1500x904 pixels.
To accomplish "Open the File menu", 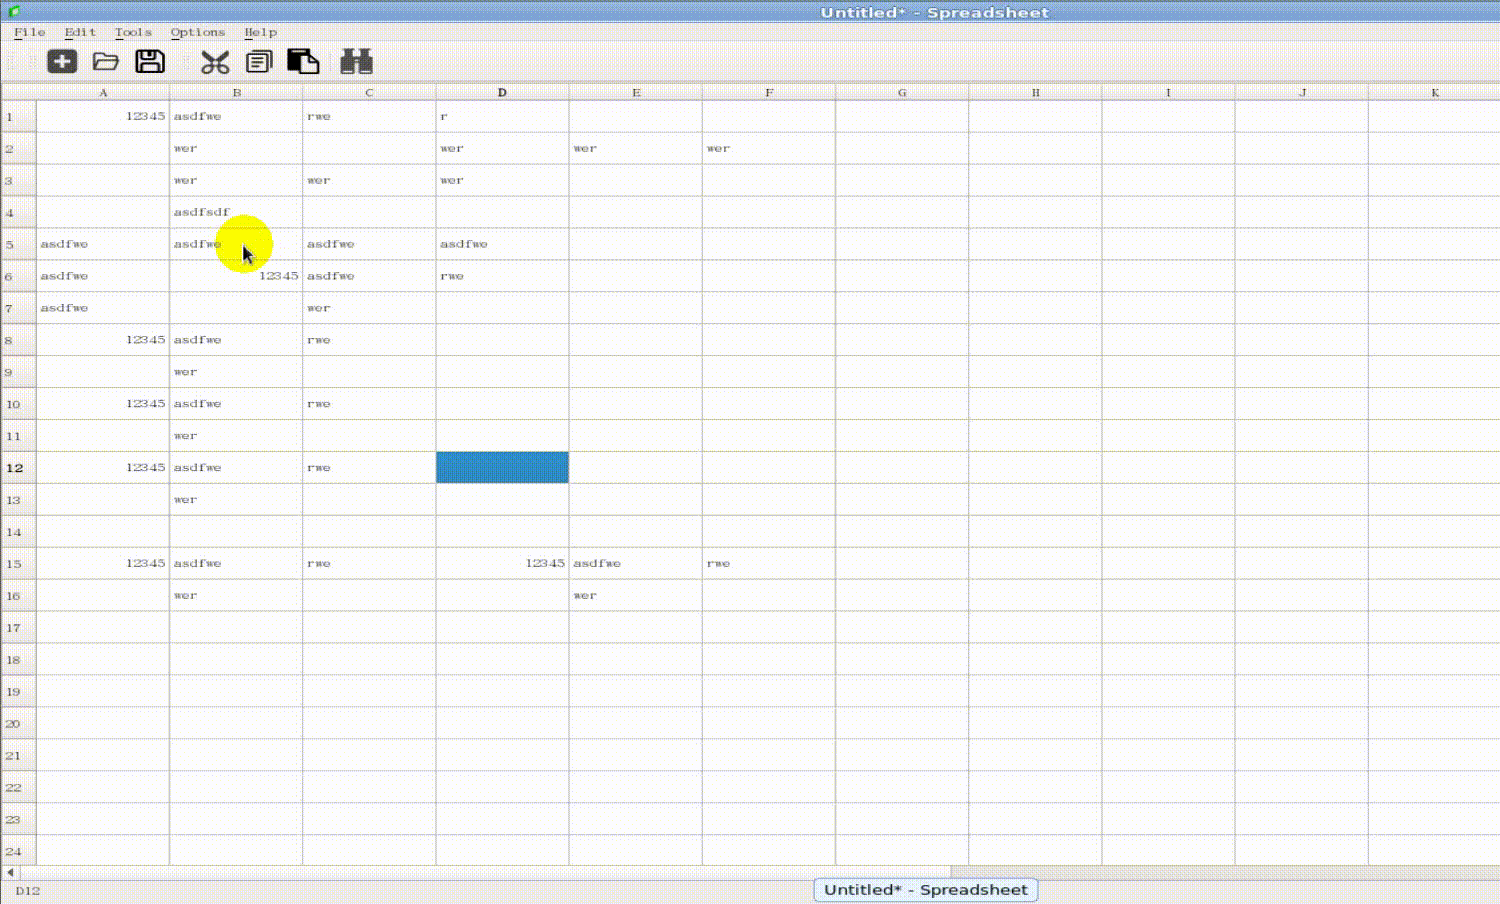I will click(29, 32).
